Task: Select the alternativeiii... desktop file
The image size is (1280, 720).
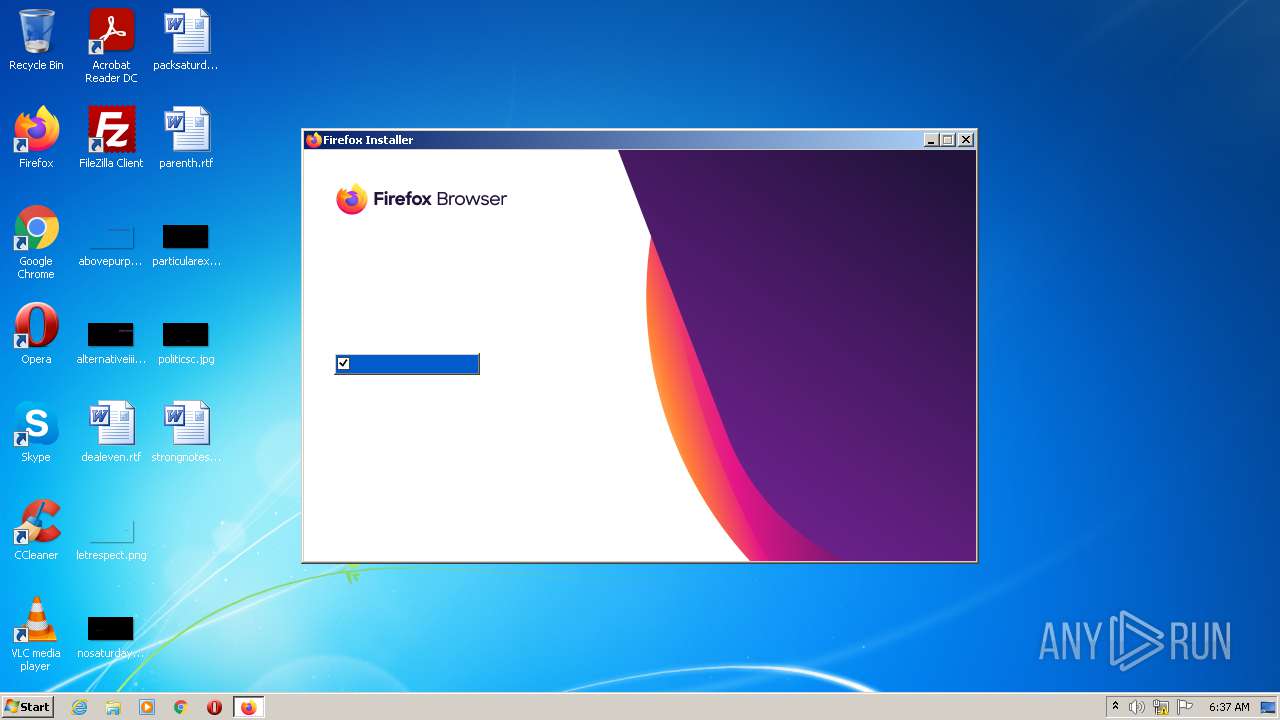Action: pos(111,343)
